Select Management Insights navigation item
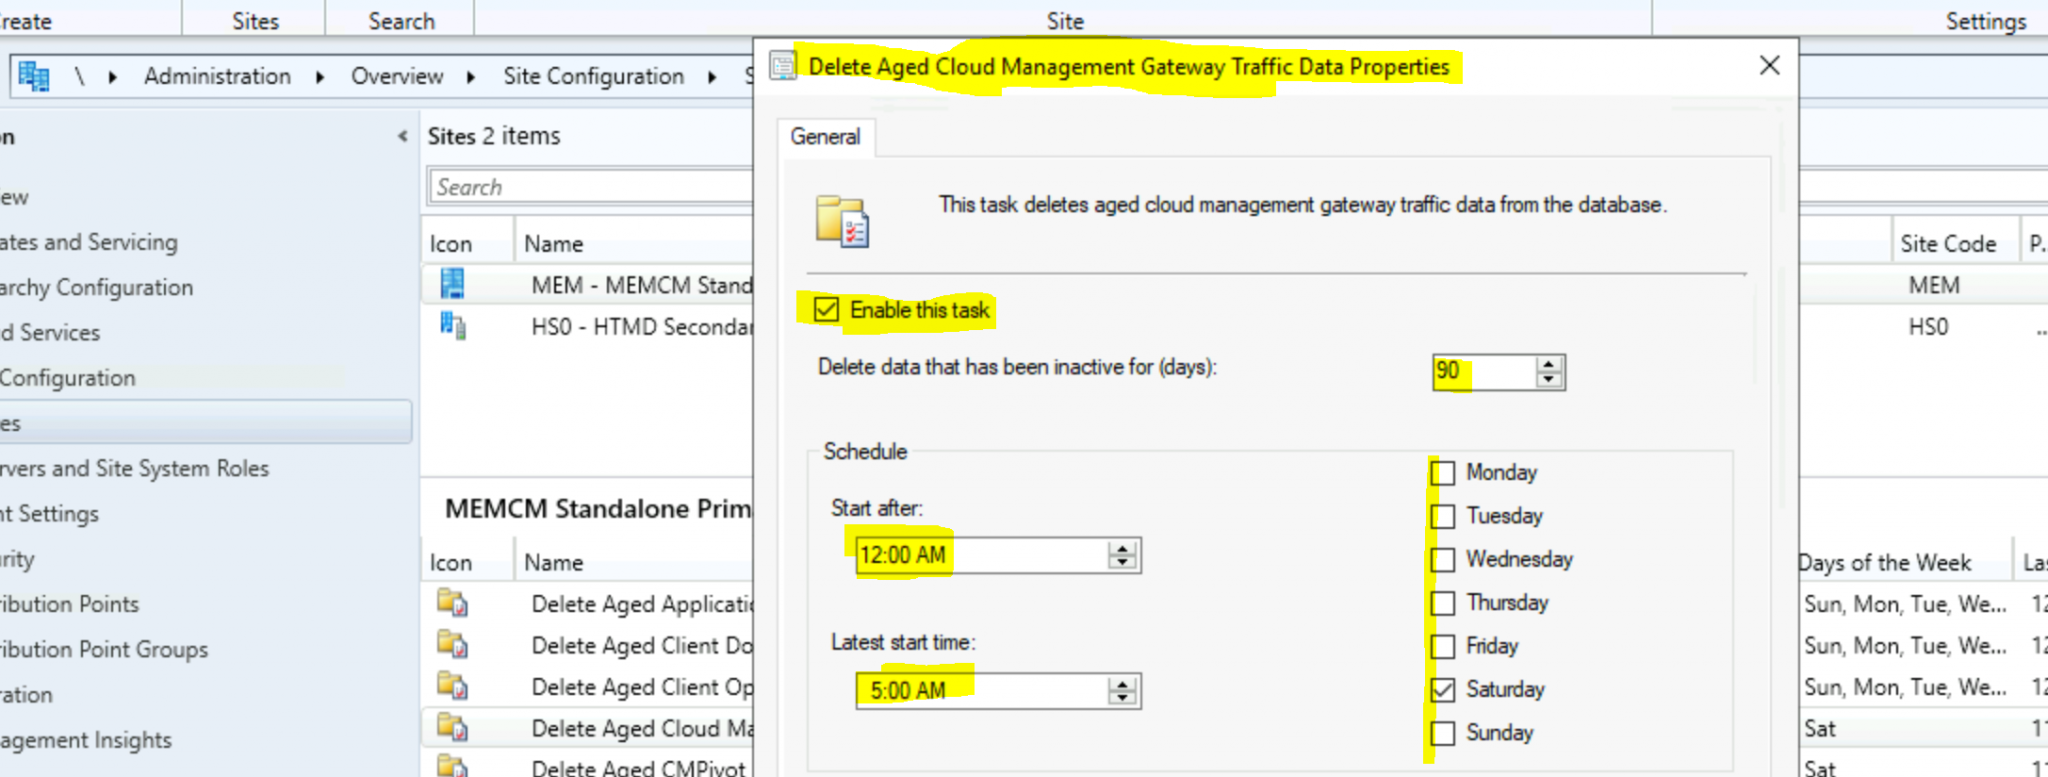This screenshot has width=2048, height=777. coord(86,740)
